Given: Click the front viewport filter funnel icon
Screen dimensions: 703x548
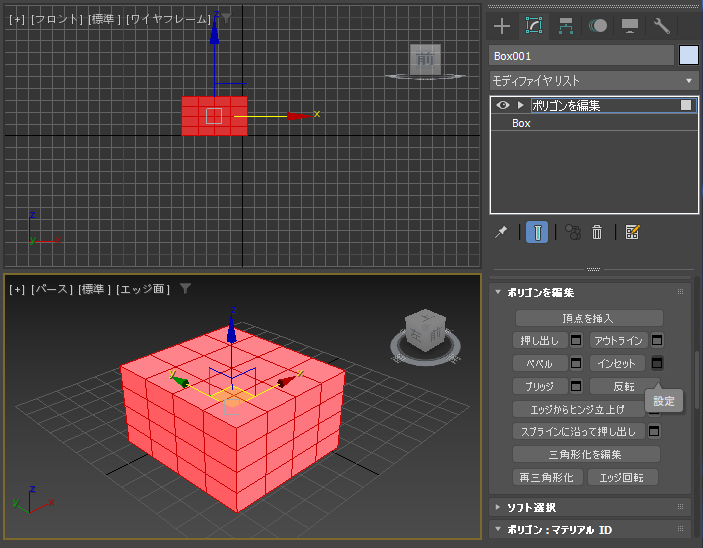Looking at the screenshot, I should click(x=227, y=17).
